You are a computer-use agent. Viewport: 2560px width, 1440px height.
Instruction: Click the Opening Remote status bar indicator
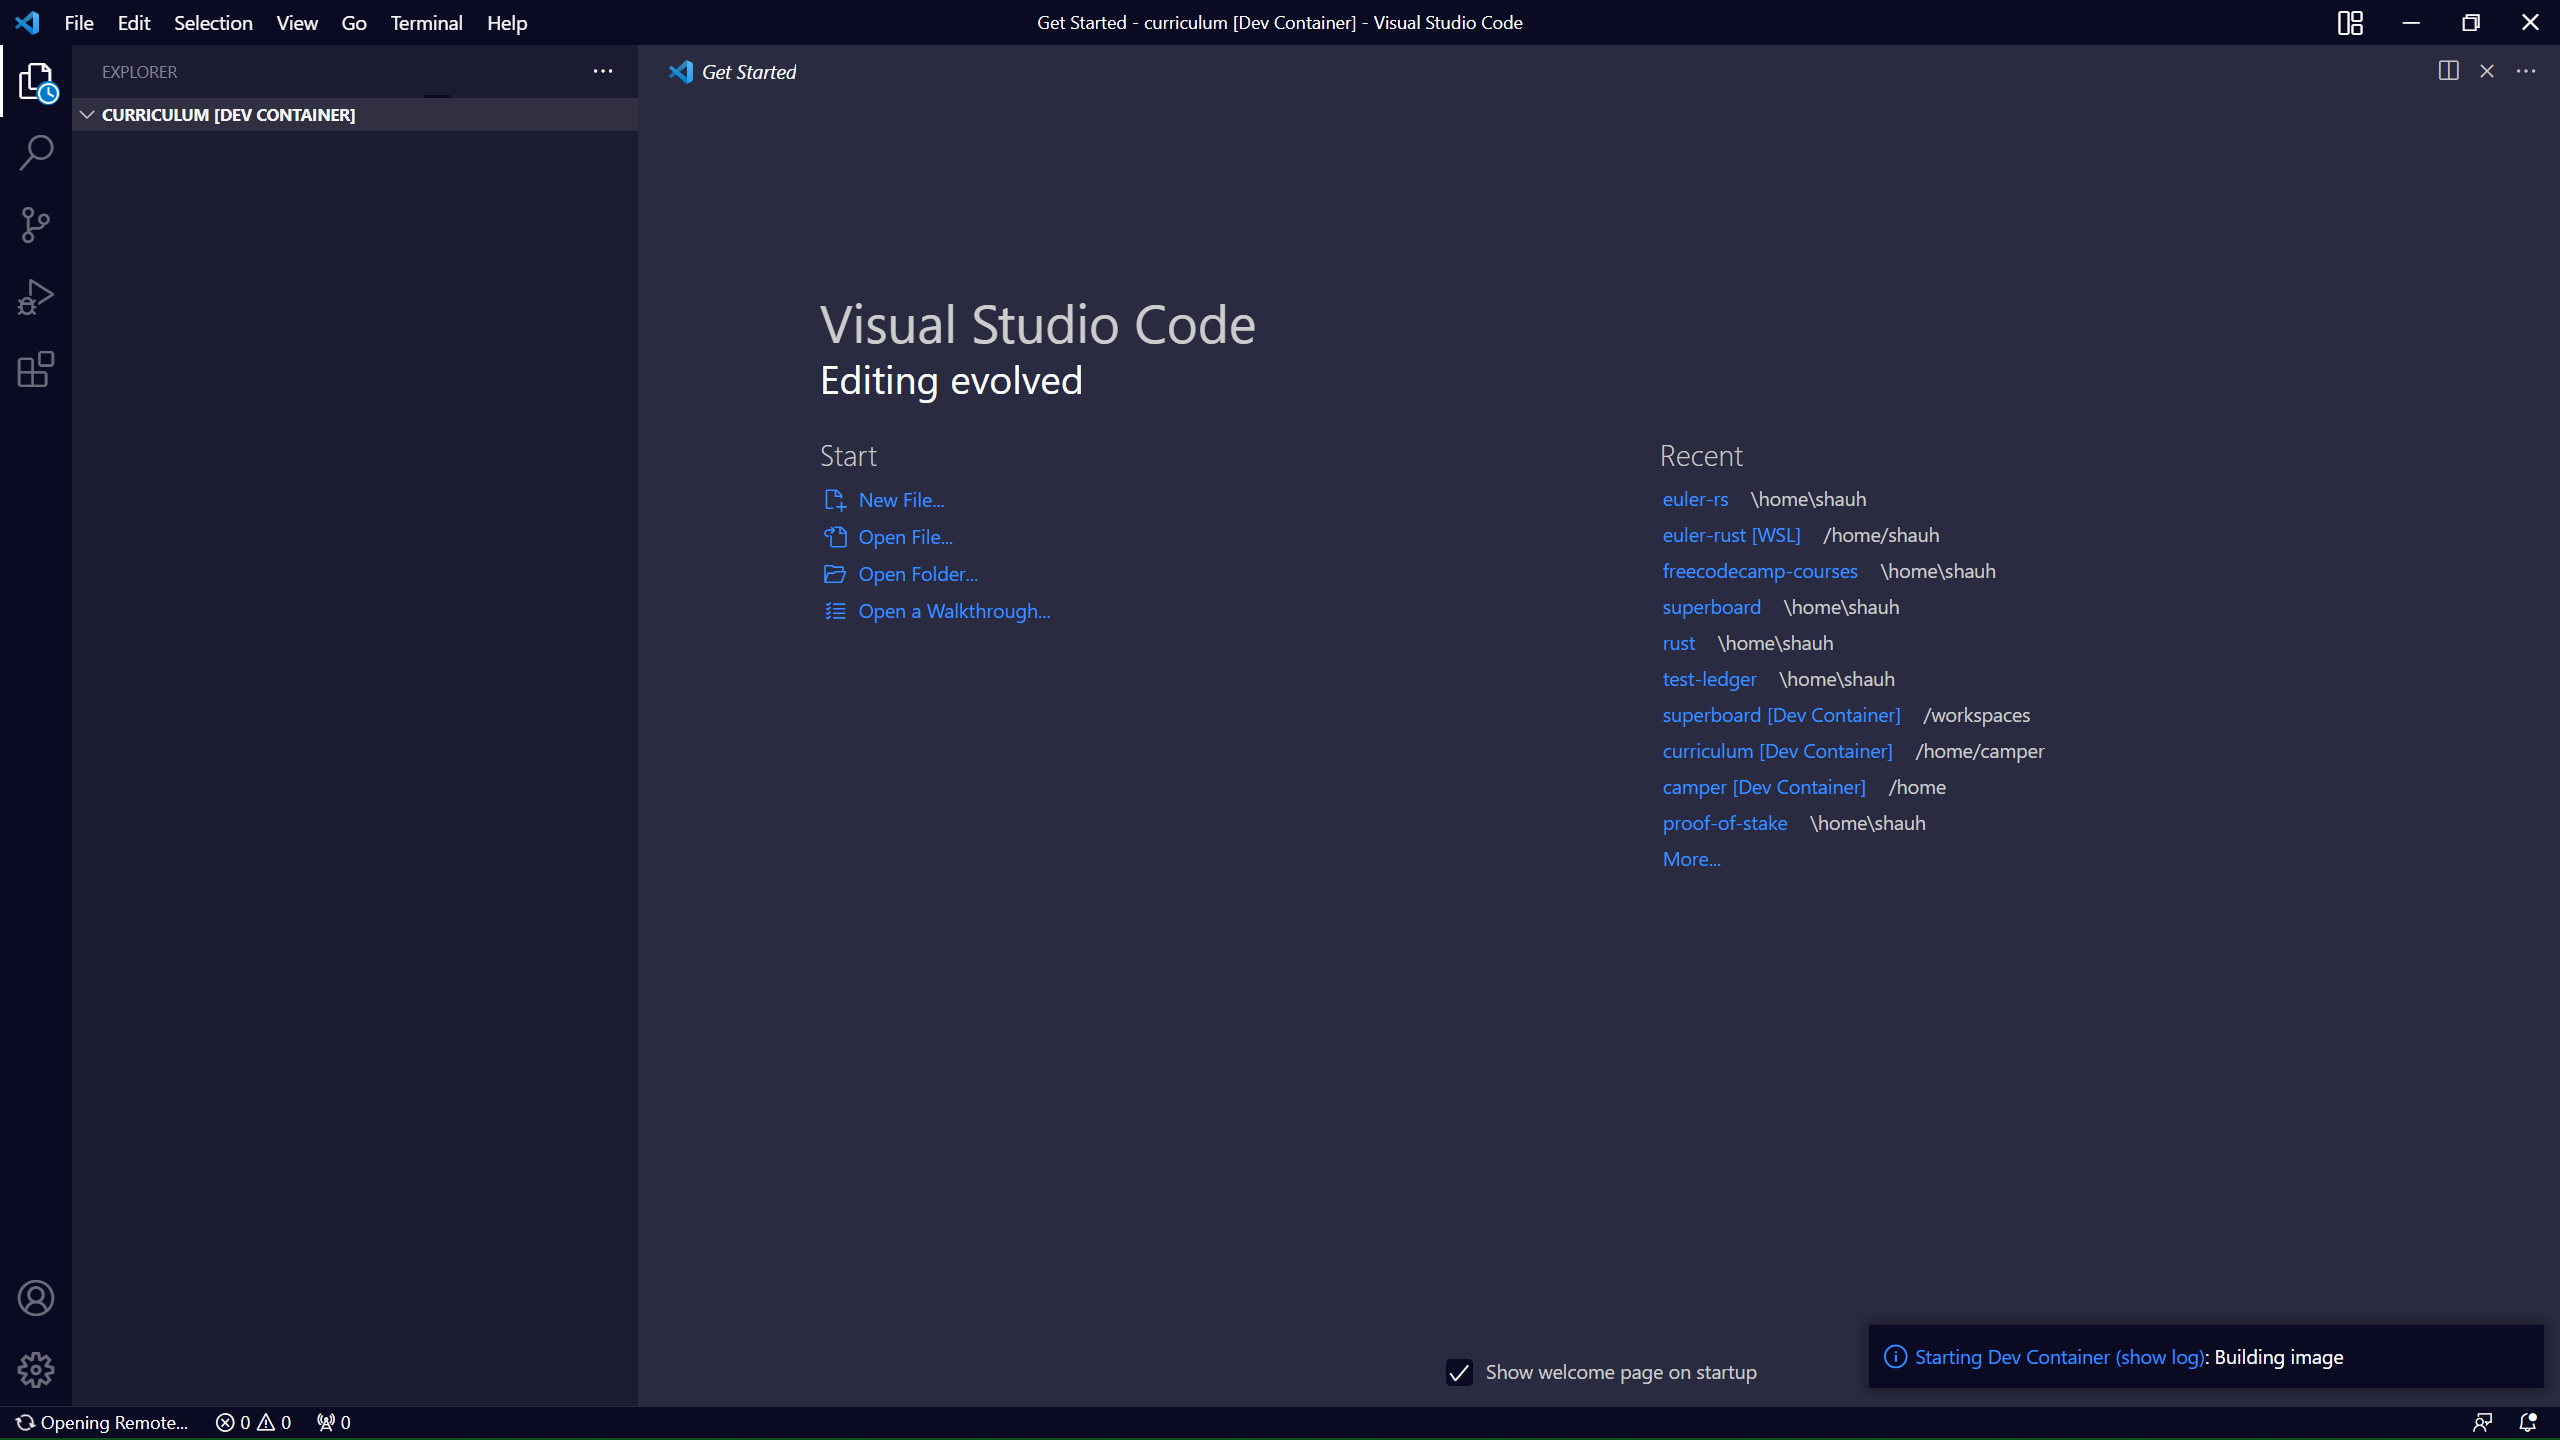(101, 1422)
